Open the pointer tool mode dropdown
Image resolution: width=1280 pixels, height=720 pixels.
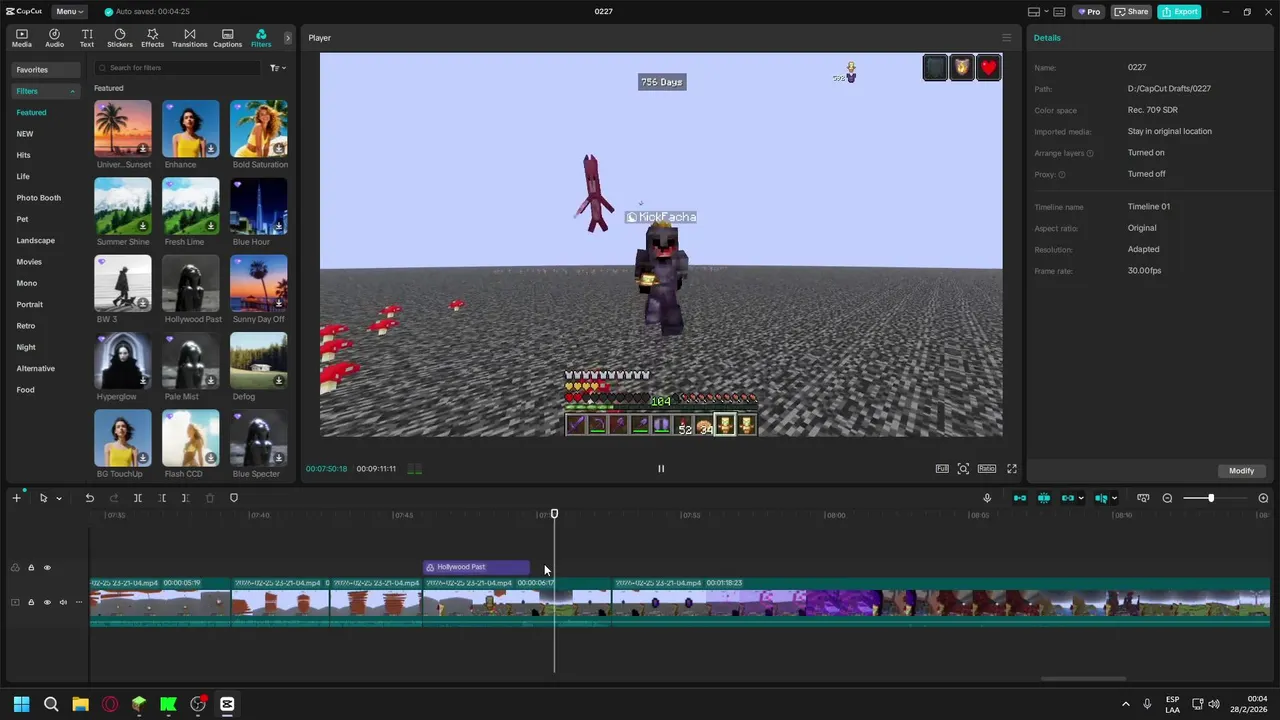coord(59,498)
